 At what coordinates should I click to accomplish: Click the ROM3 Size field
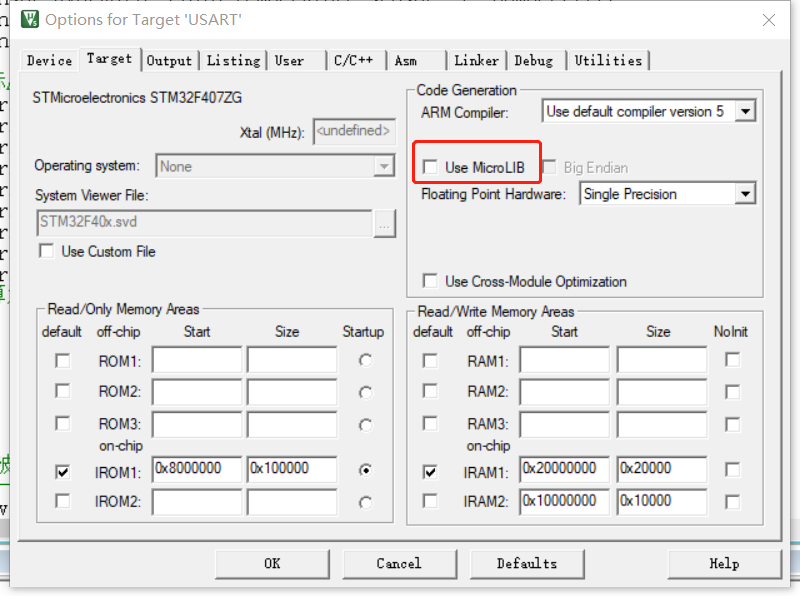tap(292, 425)
